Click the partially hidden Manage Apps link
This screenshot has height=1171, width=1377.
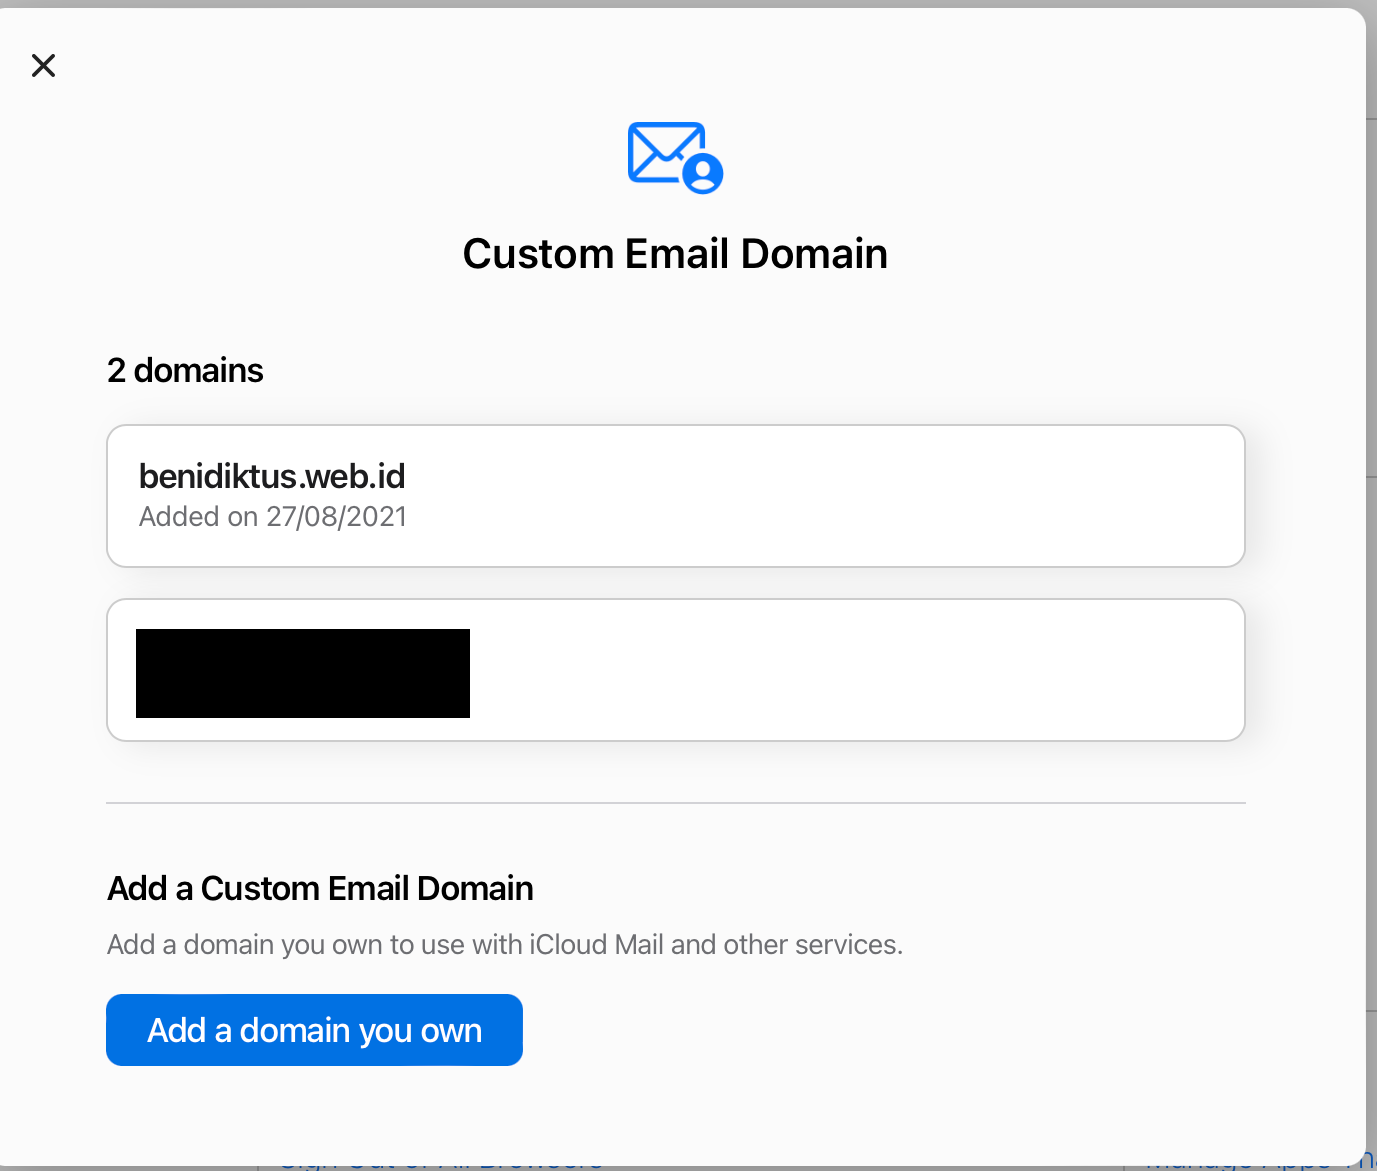1240,1163
